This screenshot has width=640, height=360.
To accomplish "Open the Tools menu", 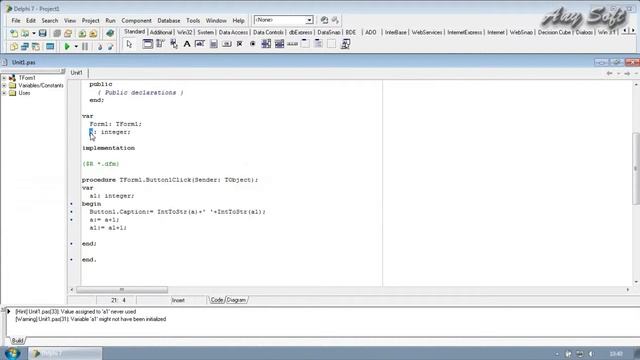I will pyautogui.click(x=193, y=20).
